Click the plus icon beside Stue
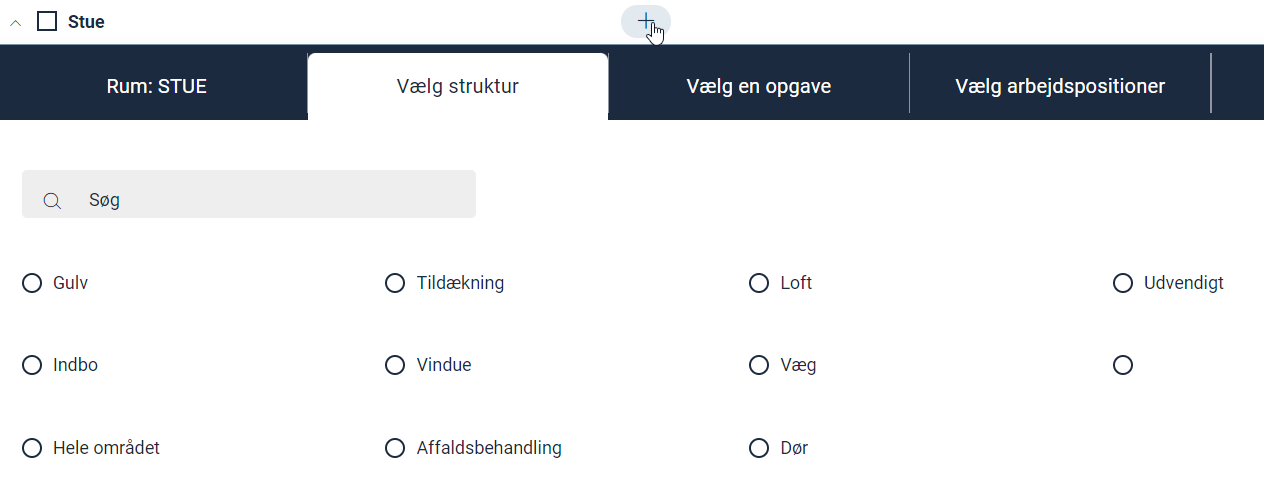The width and height of the screenshot is (1264, 482). pyautogui.click(x=646, y=21)
